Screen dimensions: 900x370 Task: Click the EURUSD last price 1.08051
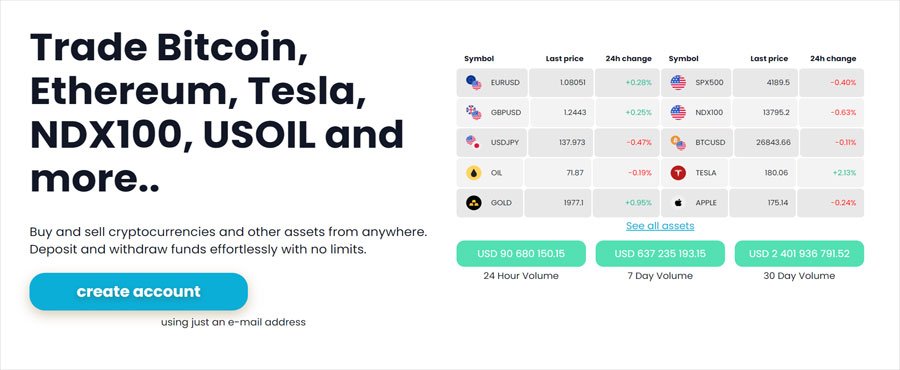pyautogui.click(x=561, y=83)
